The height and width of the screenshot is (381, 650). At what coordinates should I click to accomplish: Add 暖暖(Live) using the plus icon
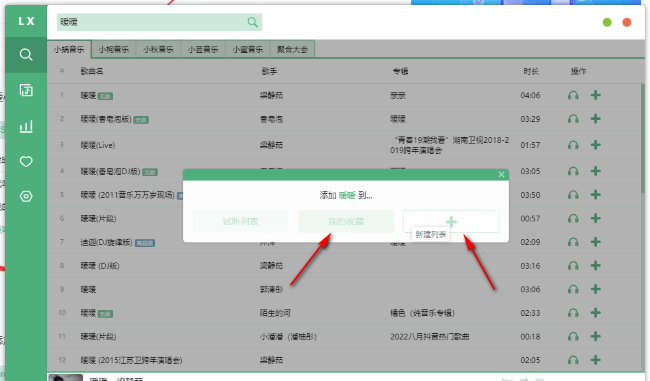click(x=596, y=145)
